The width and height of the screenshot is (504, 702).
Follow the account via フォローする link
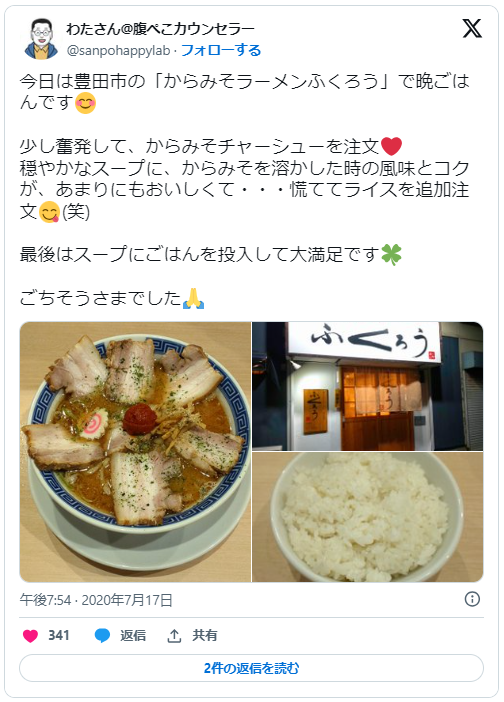pos(221,50)
